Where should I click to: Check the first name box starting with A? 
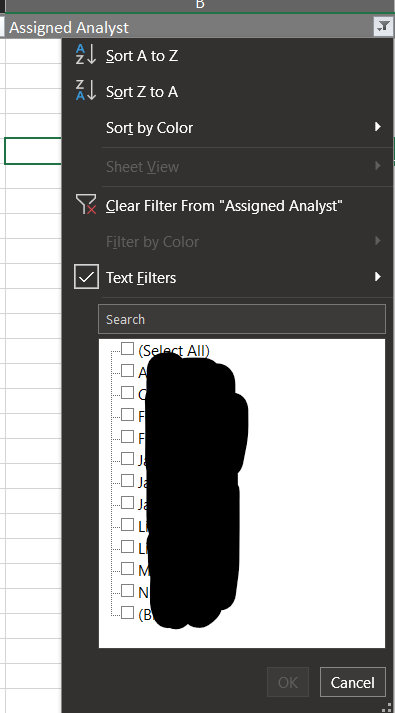pos(127,371)
